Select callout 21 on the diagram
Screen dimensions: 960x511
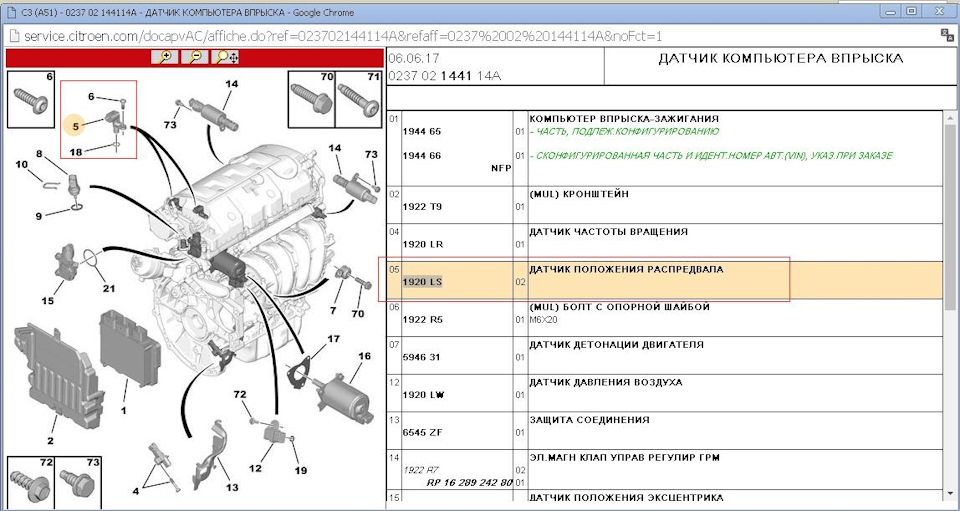tap(108, 289)
